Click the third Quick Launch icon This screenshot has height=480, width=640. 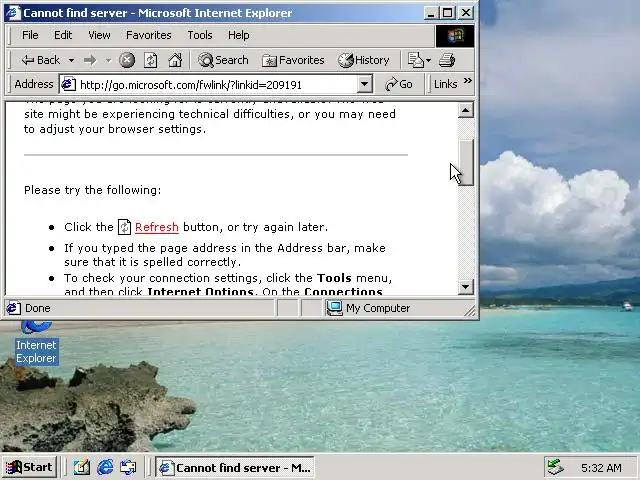point(128,467)
